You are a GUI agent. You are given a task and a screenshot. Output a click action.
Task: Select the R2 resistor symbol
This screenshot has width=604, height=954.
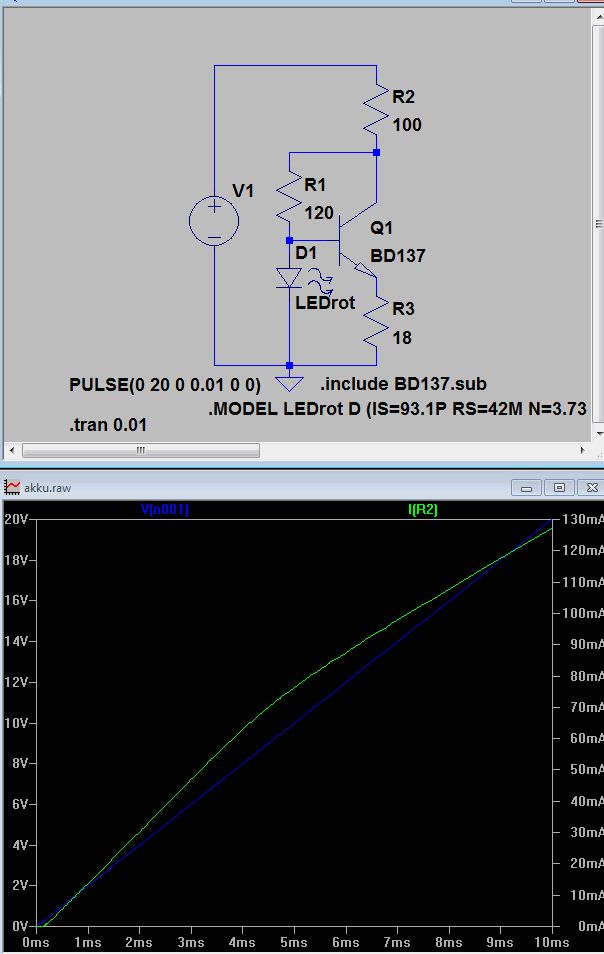click(x=376, y=110)
